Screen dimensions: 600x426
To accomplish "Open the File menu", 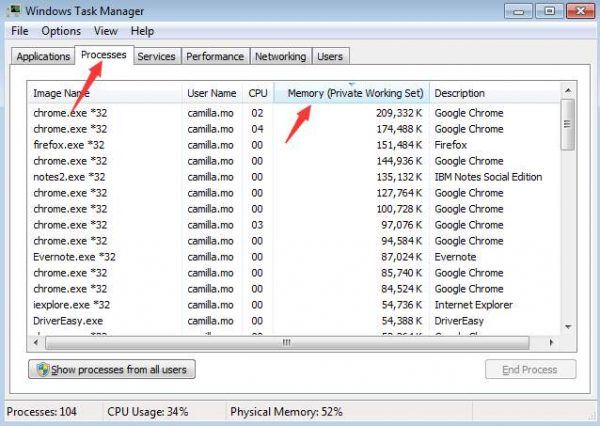I will [x=20, y=31].
